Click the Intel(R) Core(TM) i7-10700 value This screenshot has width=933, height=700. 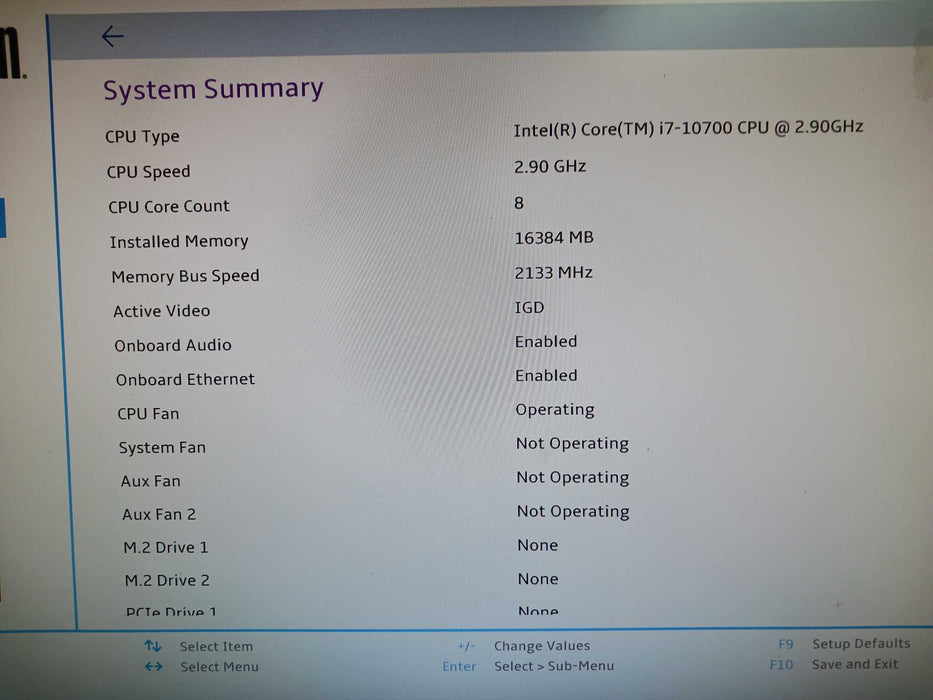(688, 128)
